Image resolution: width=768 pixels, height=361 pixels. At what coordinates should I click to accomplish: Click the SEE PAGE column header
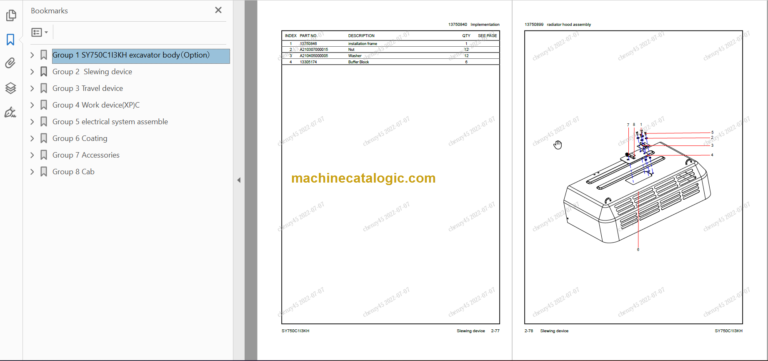487,36
